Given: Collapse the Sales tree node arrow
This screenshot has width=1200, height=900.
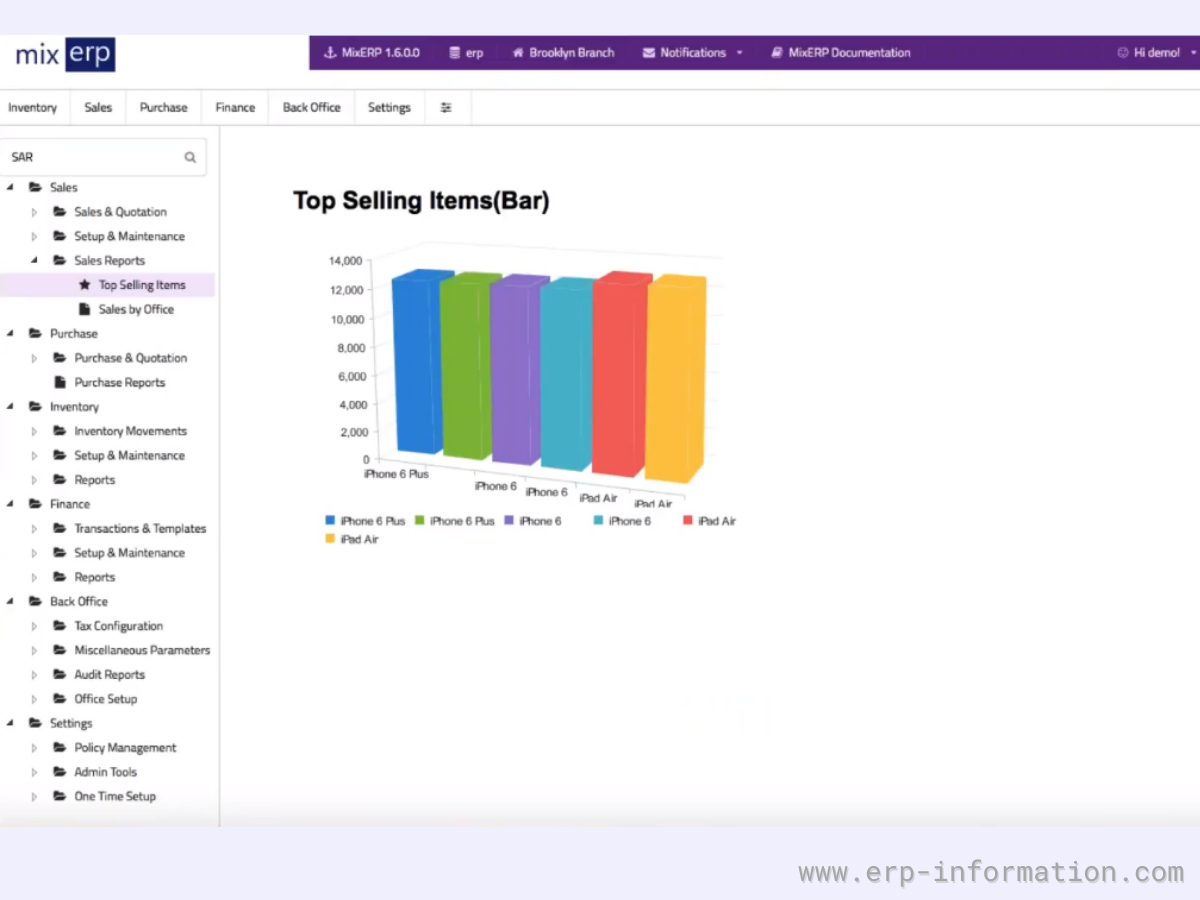Looking at the screenshot, I should pyautogui.click(x=10, y=187).
